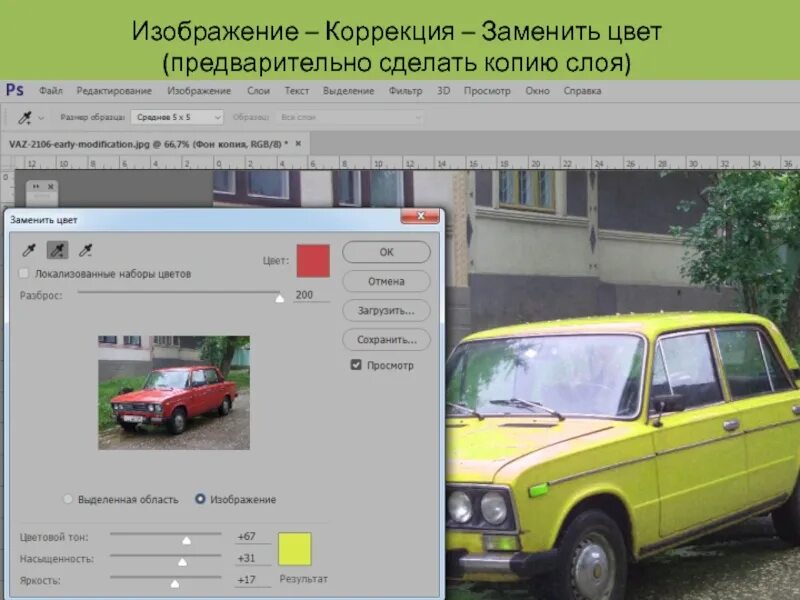Open the Размер образца dropdown

[177, 117]
